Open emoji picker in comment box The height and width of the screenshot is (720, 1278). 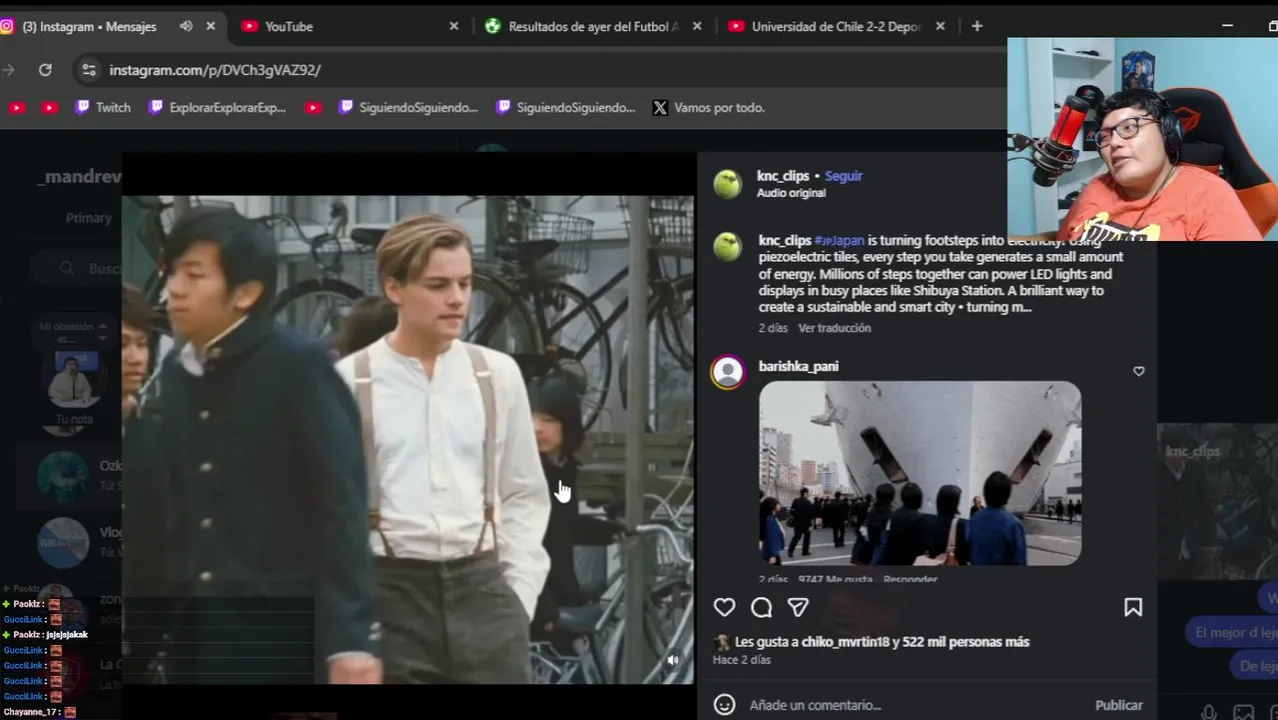tap(724, 705)
